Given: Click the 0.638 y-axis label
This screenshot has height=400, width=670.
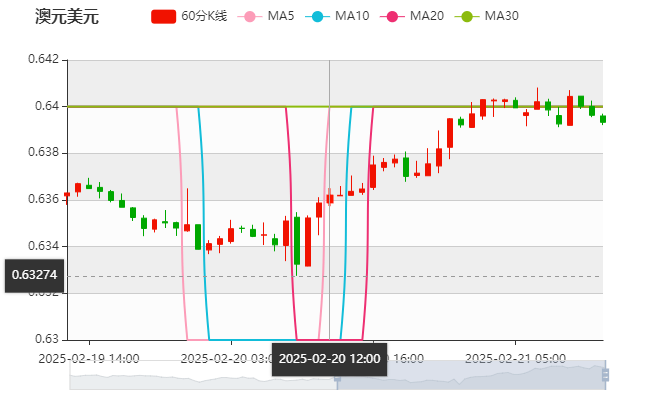Looking at the screenshot, I should click(x=44, y=152).
